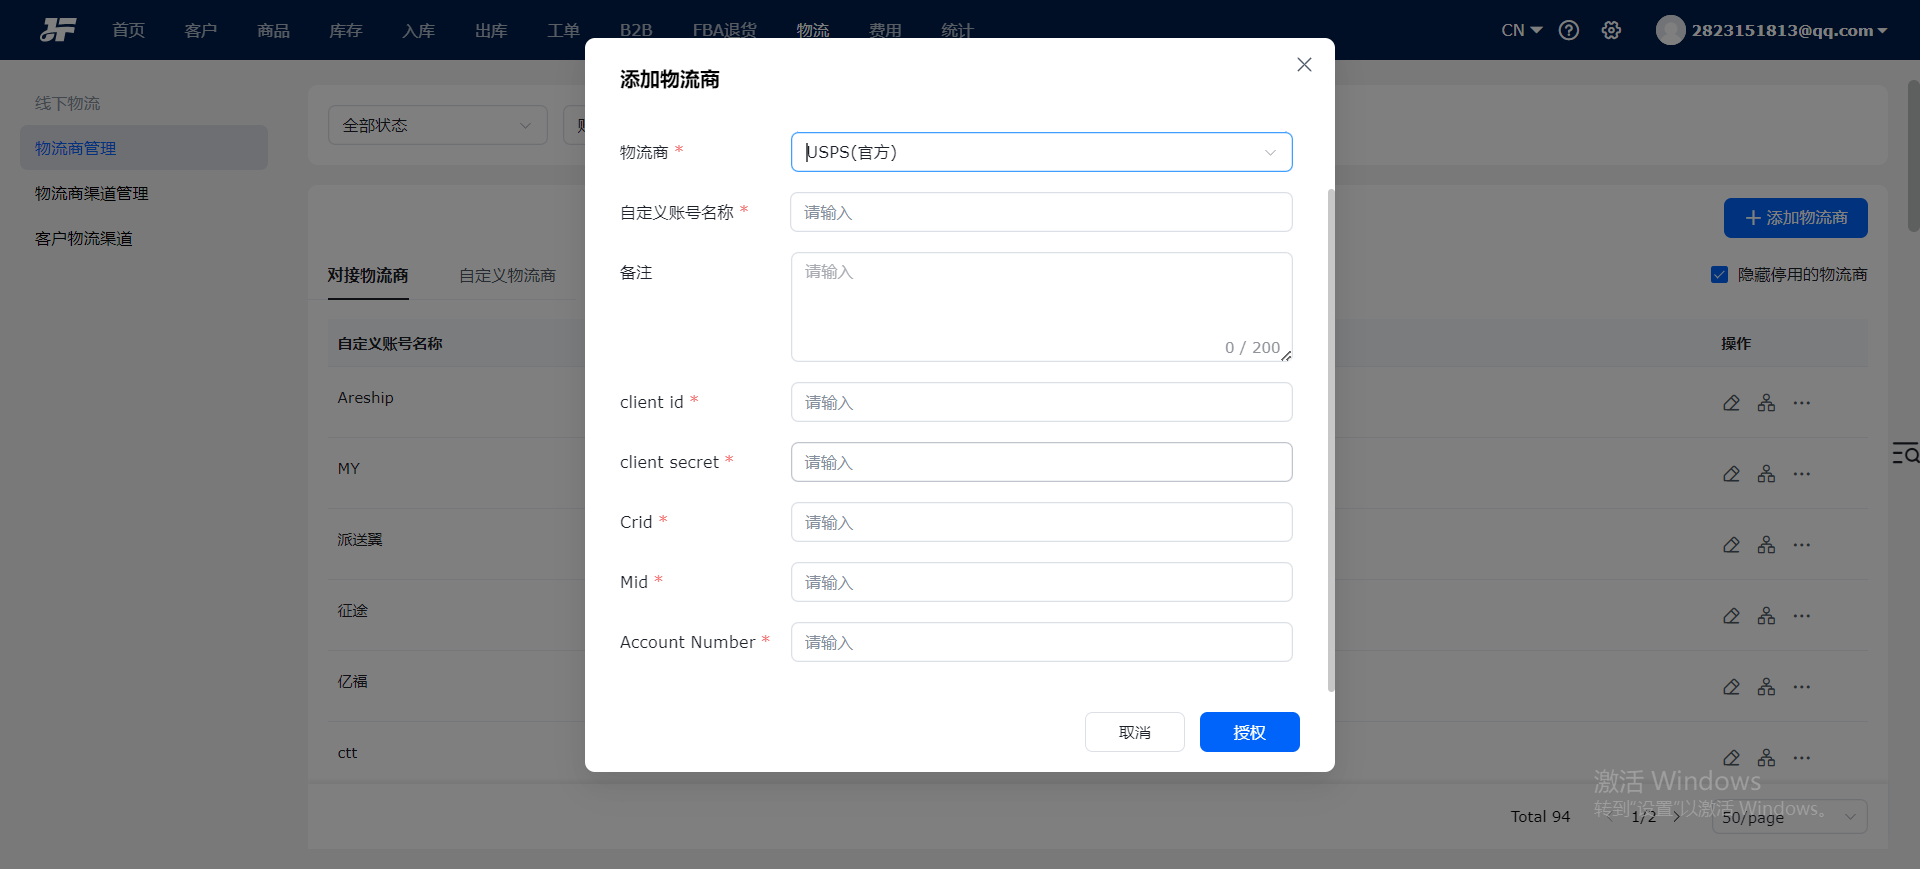
Task: Switch to 自定义物流商 tab
Action: [x=507, y=275]
